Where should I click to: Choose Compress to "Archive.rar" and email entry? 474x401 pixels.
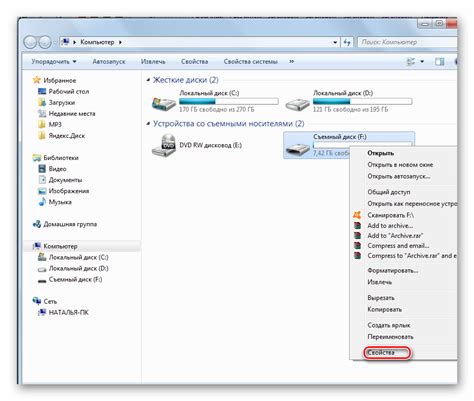(412, 256)
